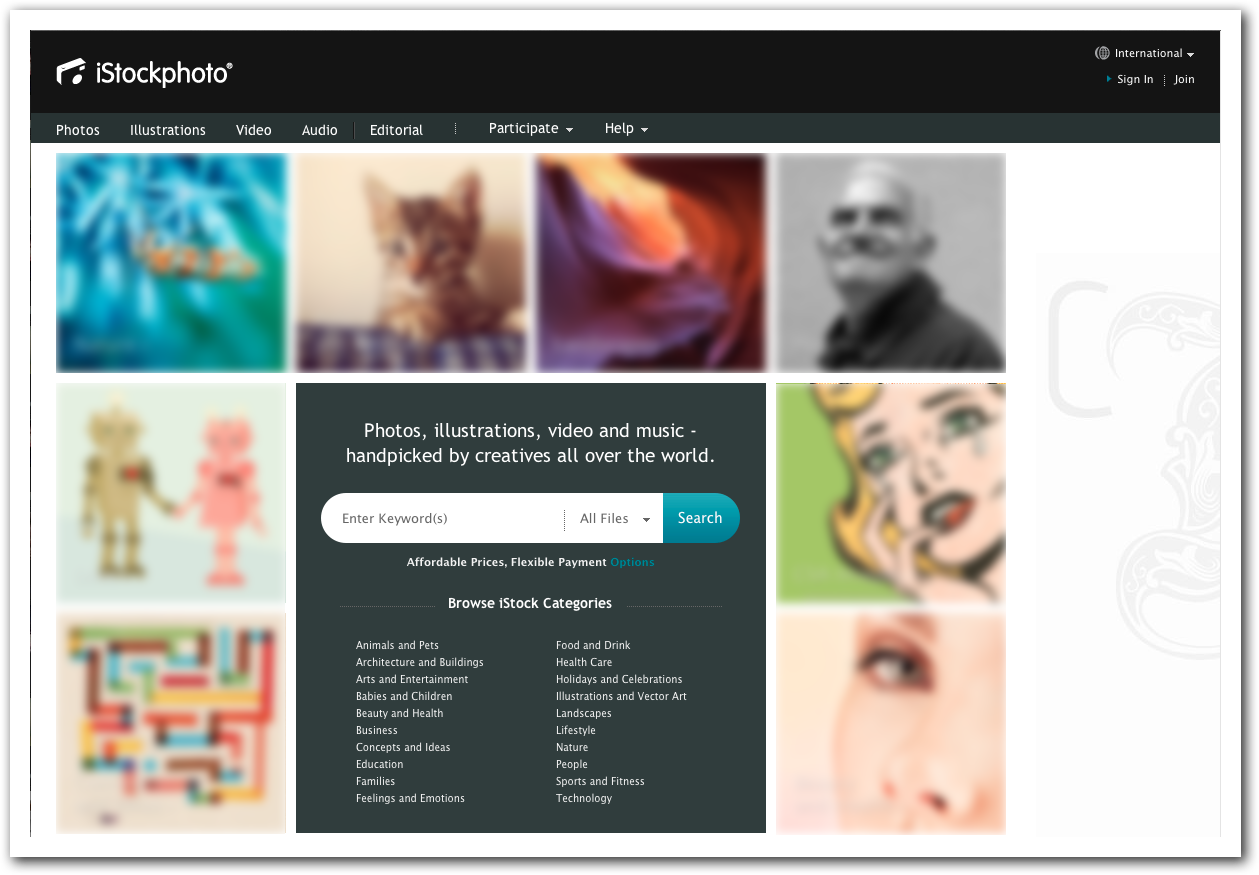Viewport: 1259px width, 875px height.
Task: Expand the Help menu
Action: coord(627,129)
